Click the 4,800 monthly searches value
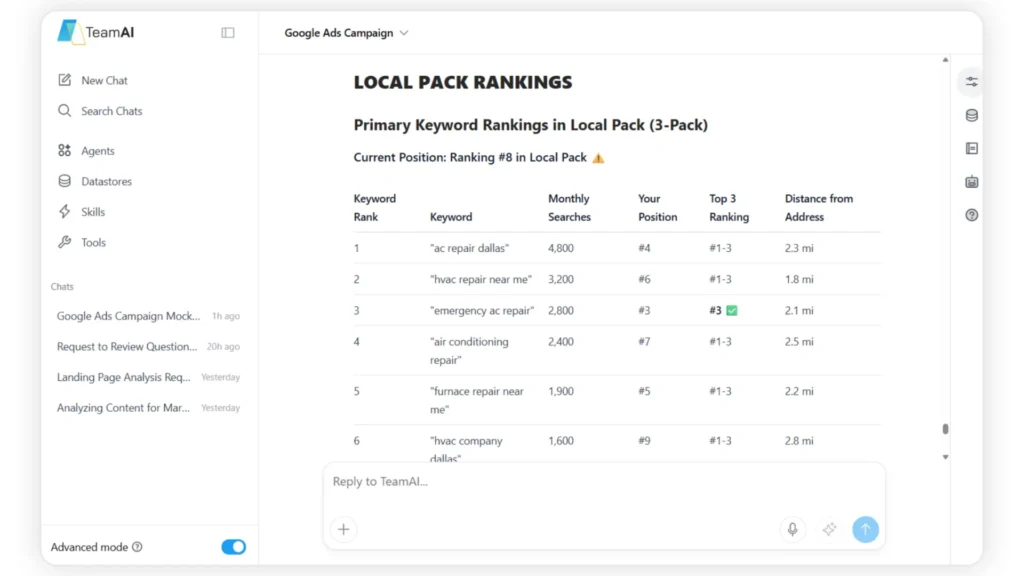The height and width of the screenshot is (576, 1024). tap(561, 248)
